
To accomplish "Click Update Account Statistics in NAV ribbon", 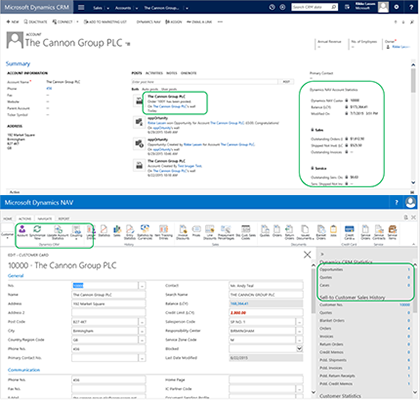I will (58, 232).
